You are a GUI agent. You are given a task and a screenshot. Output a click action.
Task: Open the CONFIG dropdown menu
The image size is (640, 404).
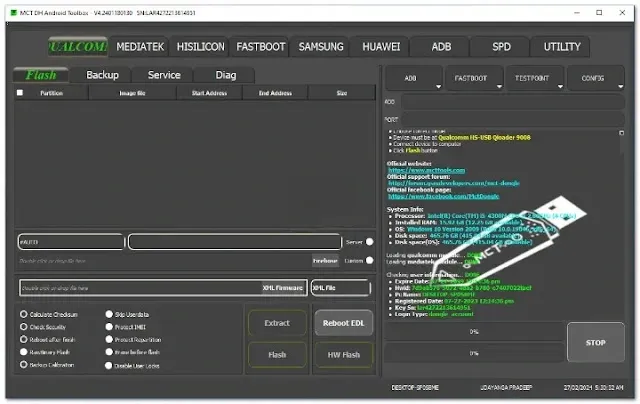(x=596, y=78)
